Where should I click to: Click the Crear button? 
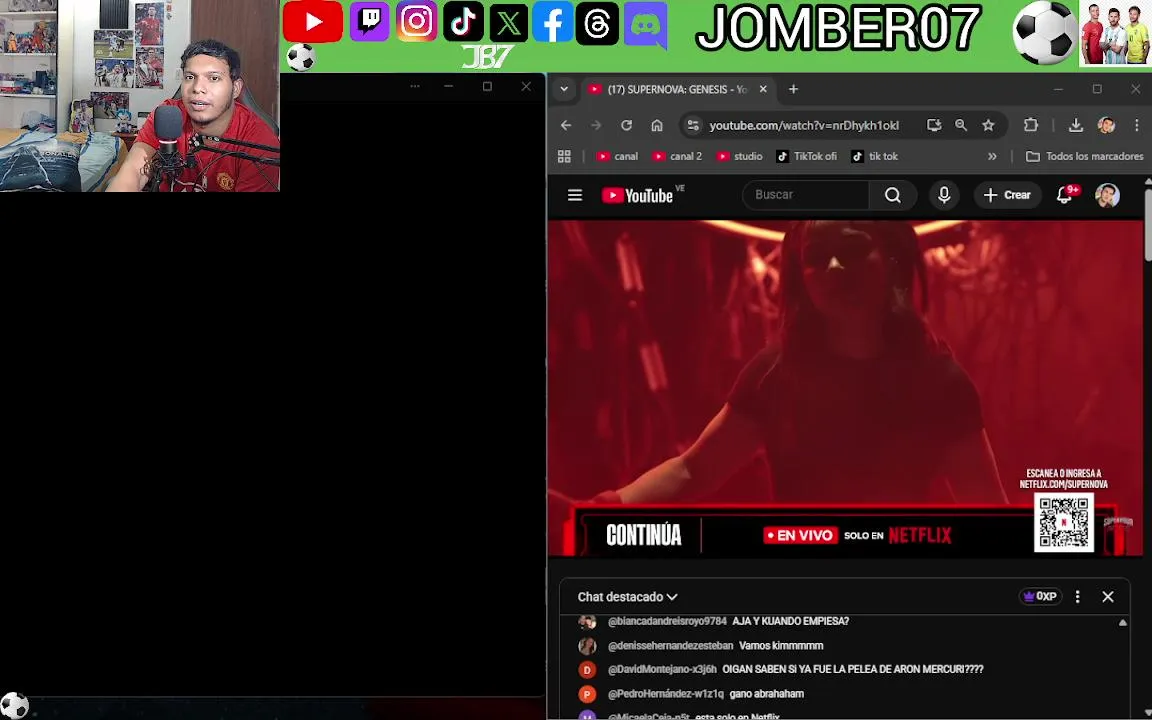point(1007,195)
